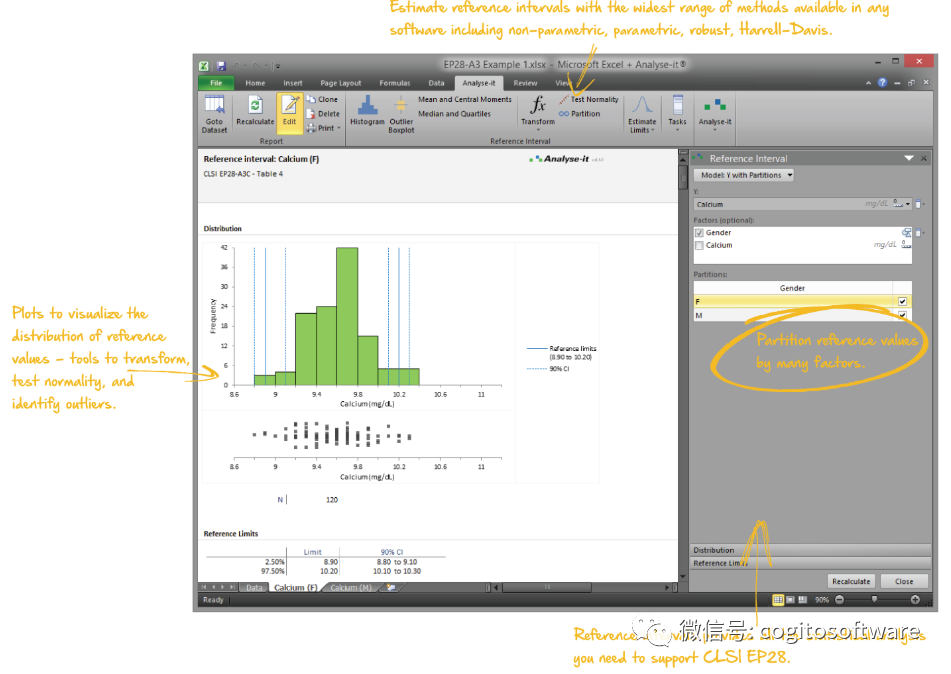Switch to the Home ribbon tab

(x=255, y=83)
